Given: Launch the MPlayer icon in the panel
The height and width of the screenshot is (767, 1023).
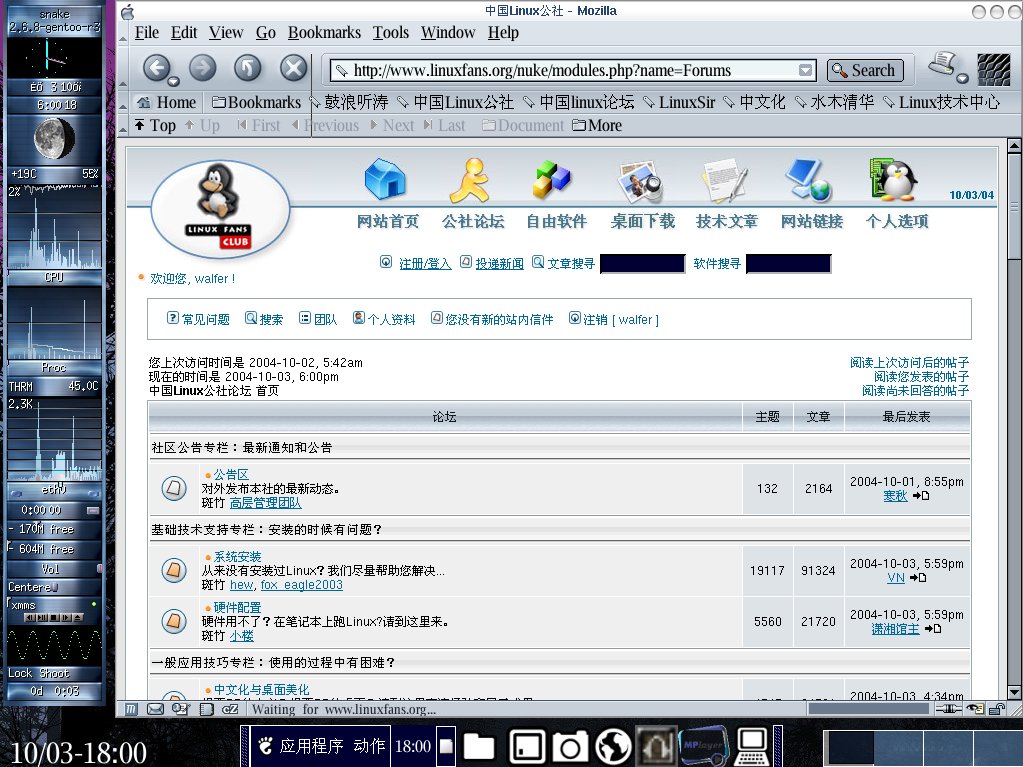Looking at the screenshot, I should tap(703, 746).
